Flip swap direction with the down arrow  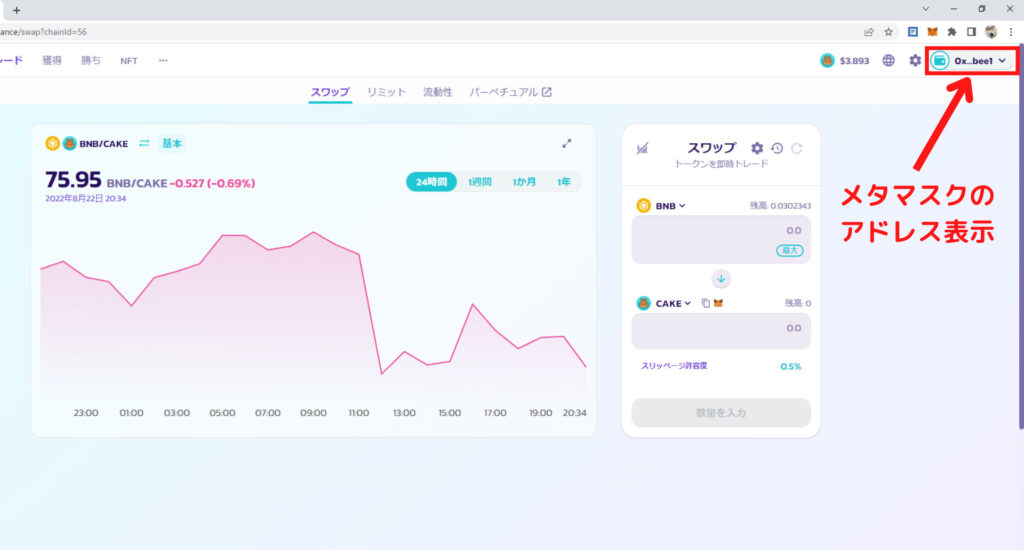coord(721,279)
